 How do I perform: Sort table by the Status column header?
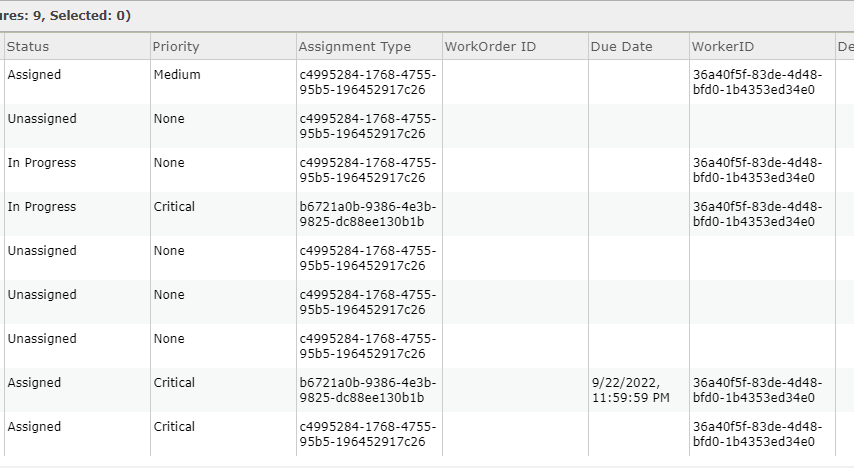pyautogui.click(x=77, y=47)
